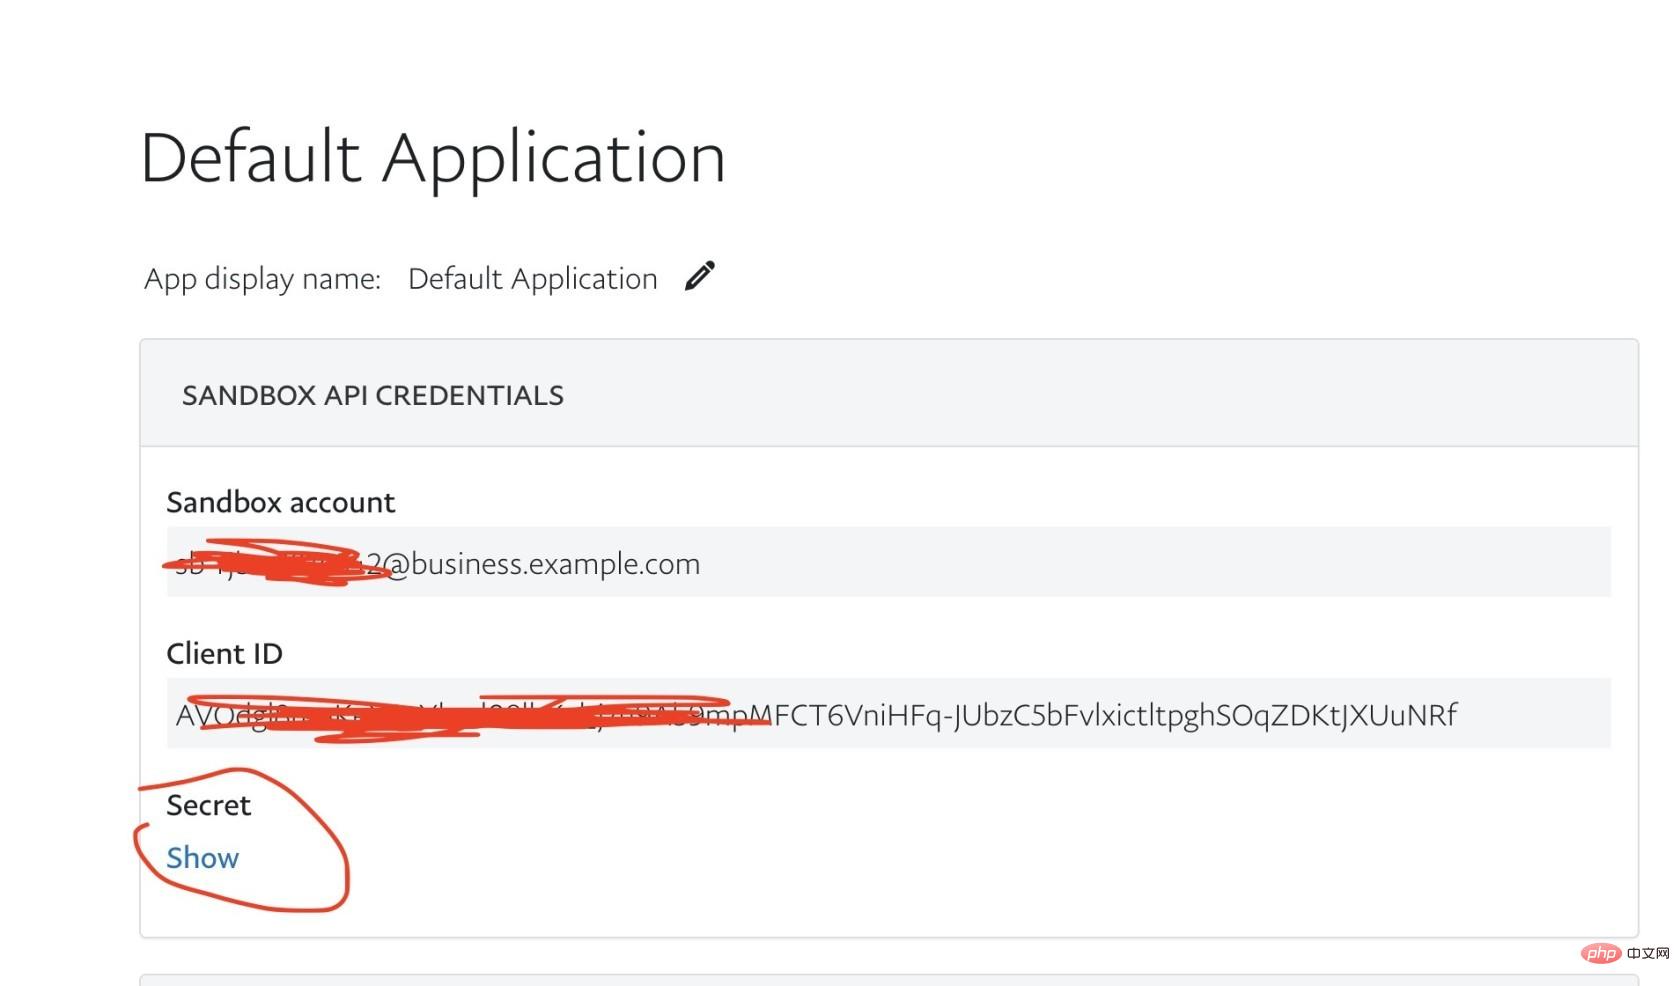The height and width of the screenshot is (986, 1680).
Task: Click empty space right of the Show link
Action: click(x=900, y=858)
